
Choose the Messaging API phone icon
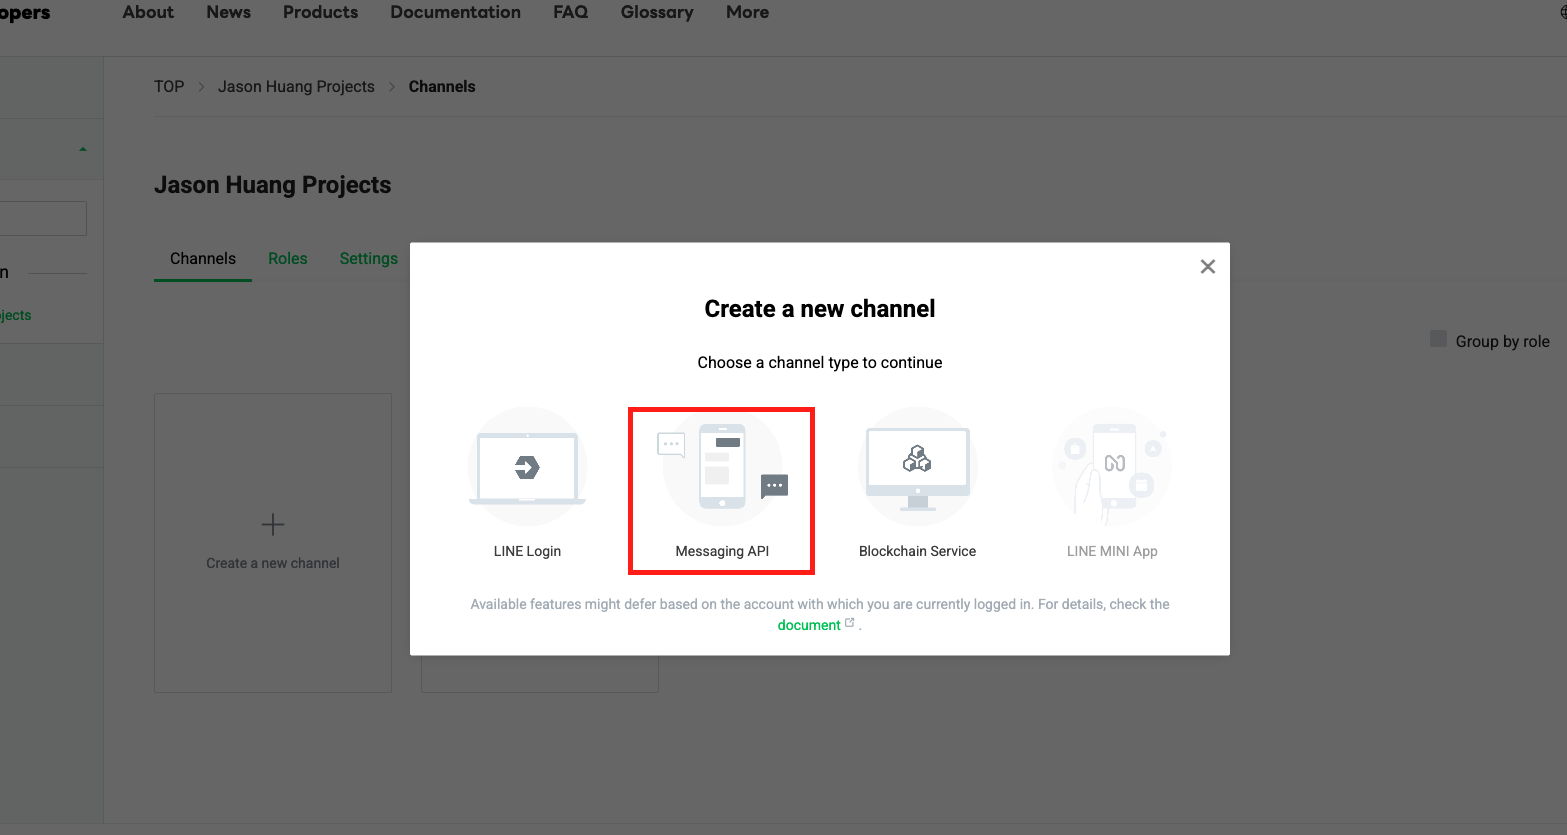(x=722, y=468)
